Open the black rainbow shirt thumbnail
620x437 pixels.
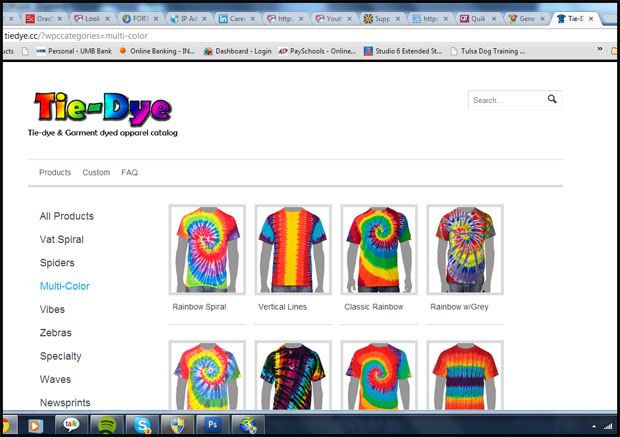(293, 375)
